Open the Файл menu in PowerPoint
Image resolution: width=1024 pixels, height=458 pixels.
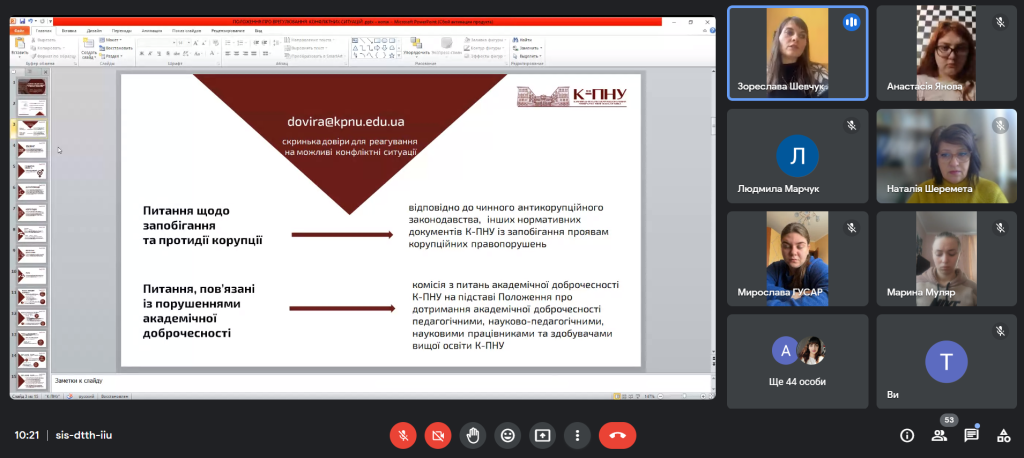pos(19,30)
